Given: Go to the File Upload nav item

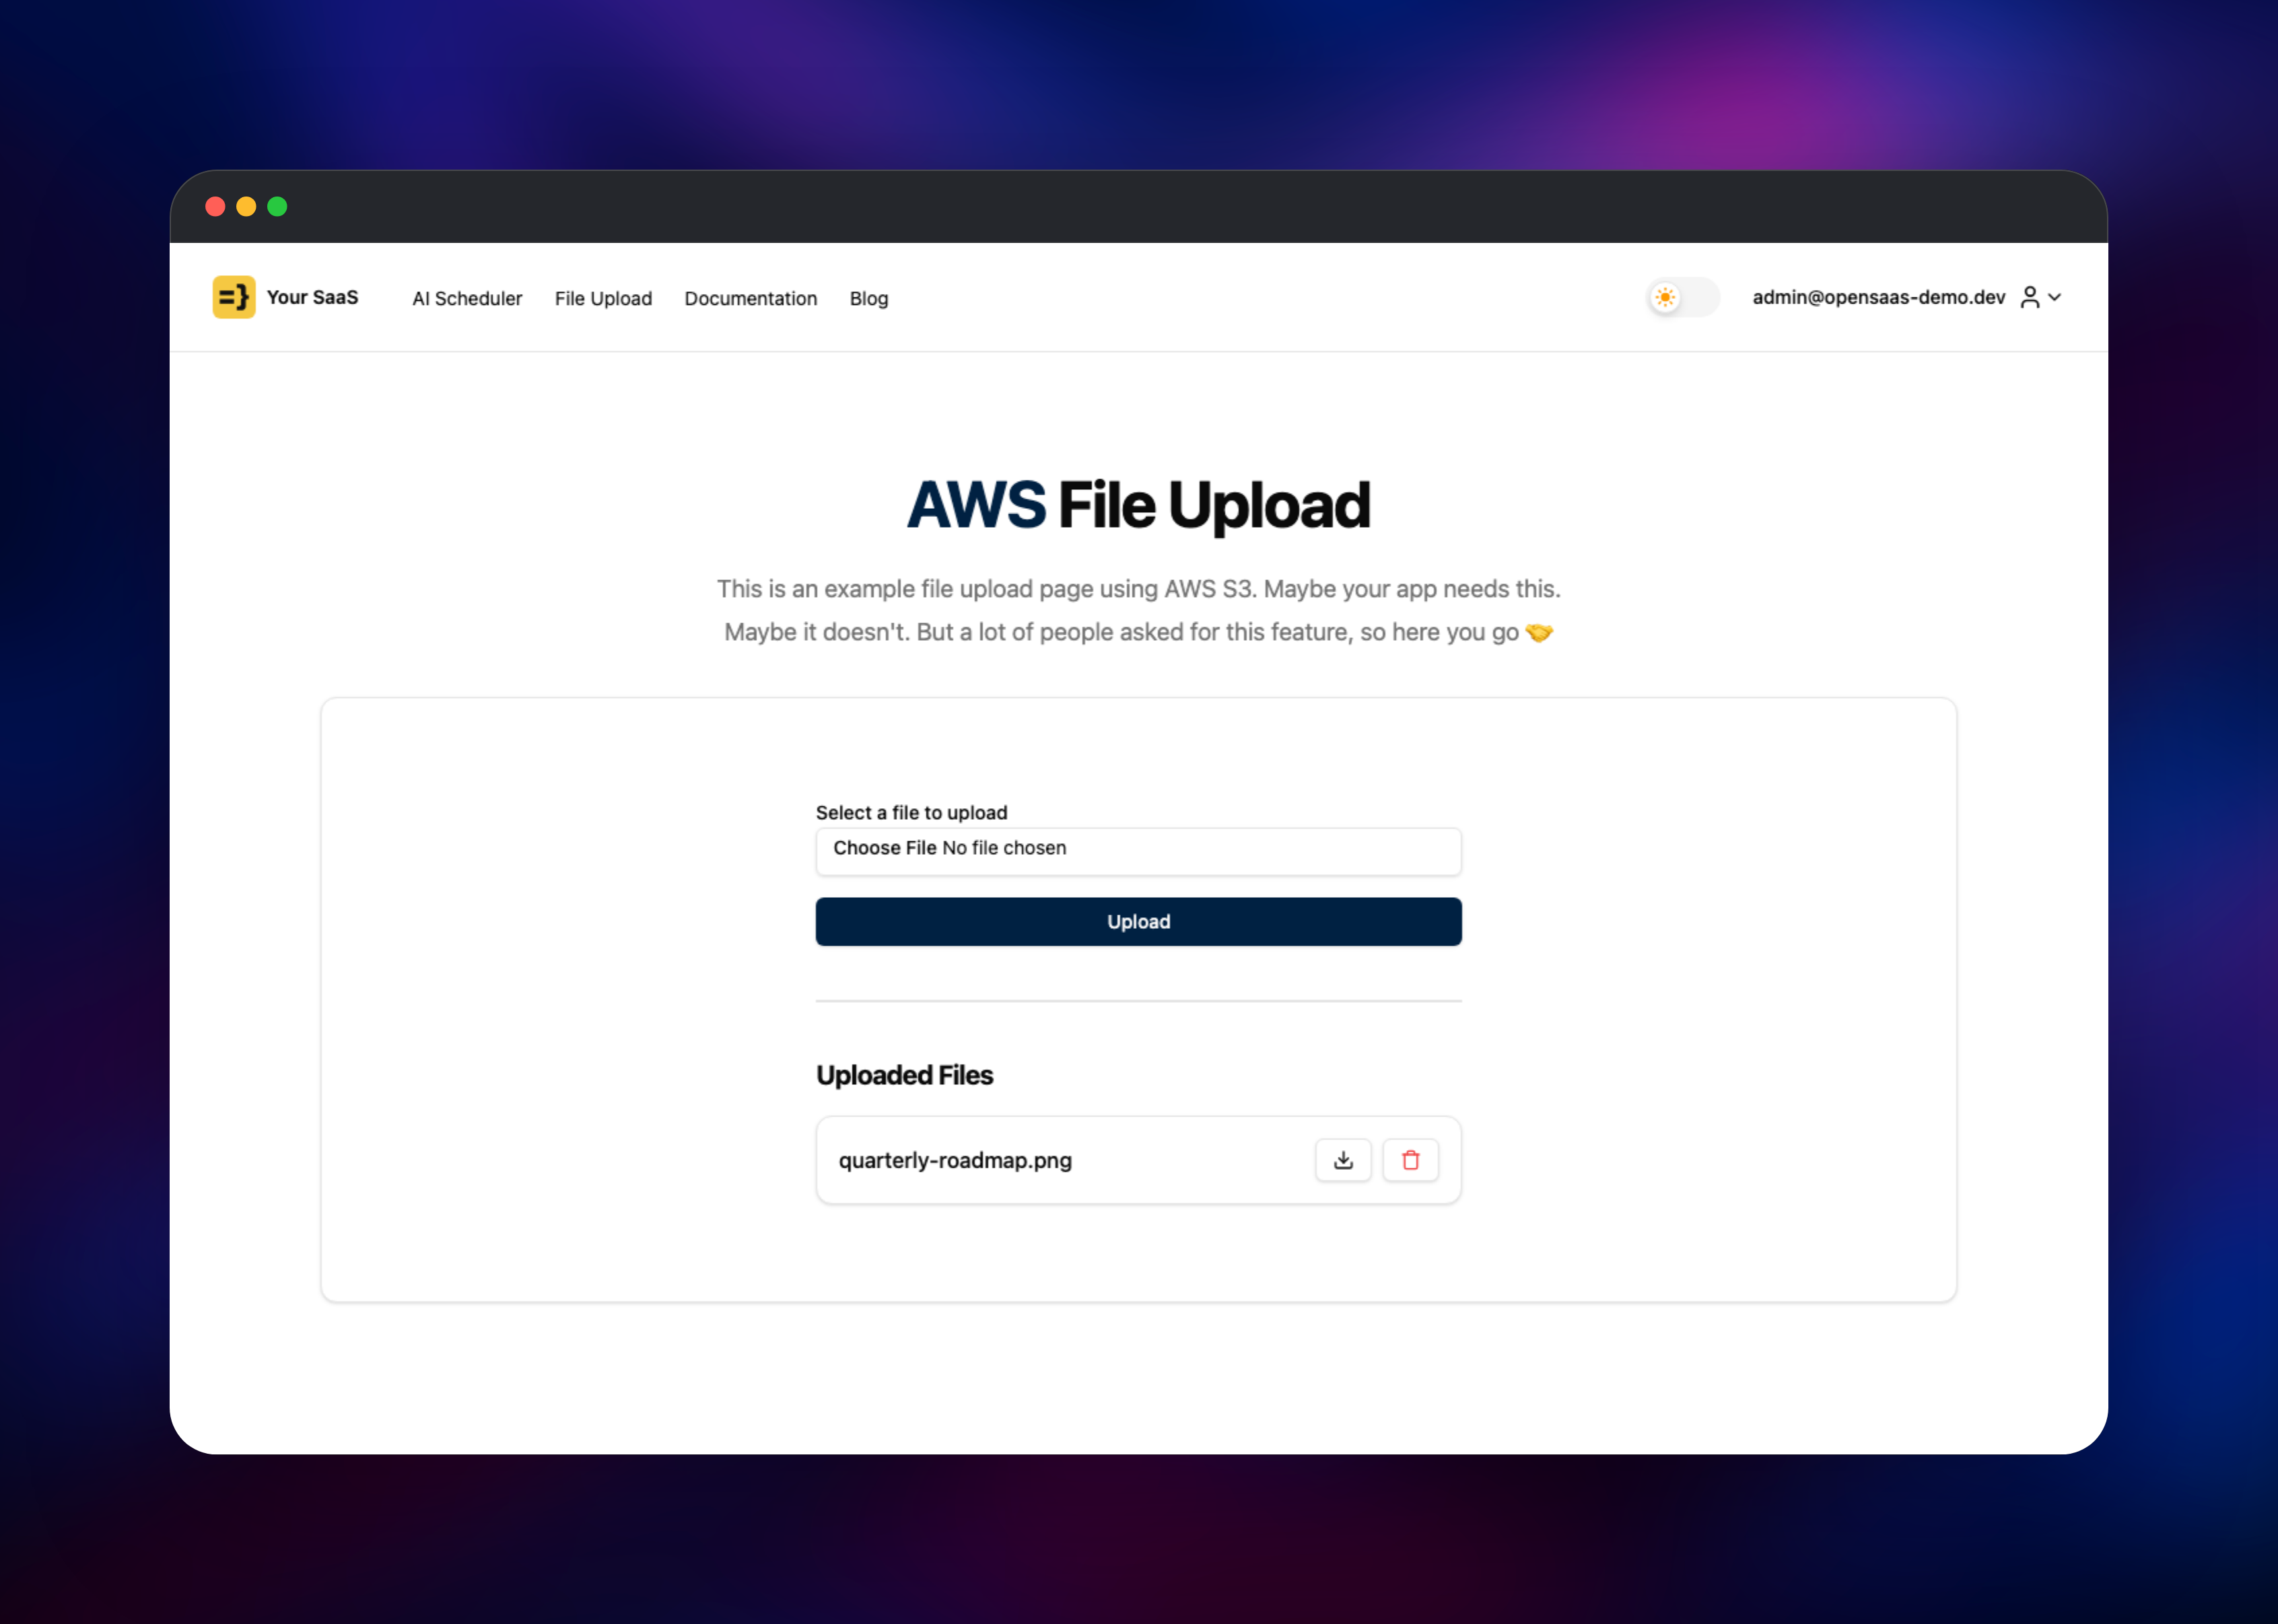Looking at the screenshot, I should (x=603, y=298).
